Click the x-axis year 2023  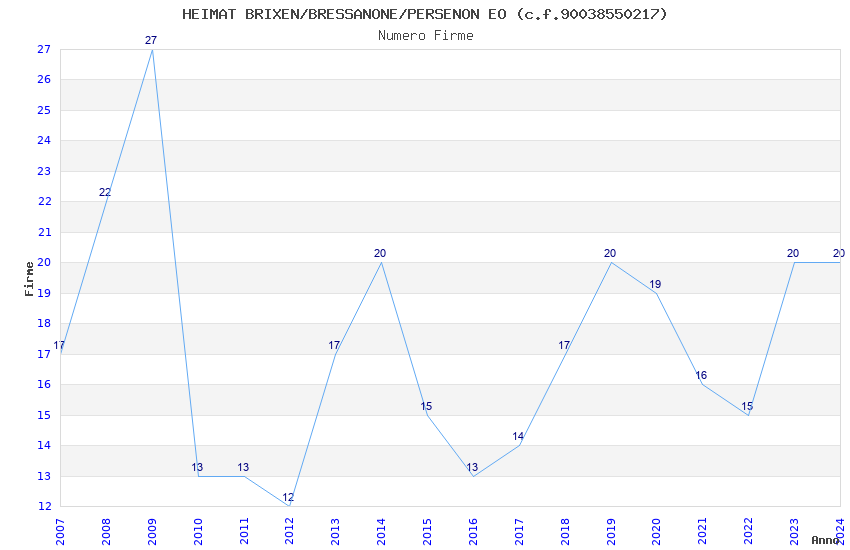click(x=795, y=532)
